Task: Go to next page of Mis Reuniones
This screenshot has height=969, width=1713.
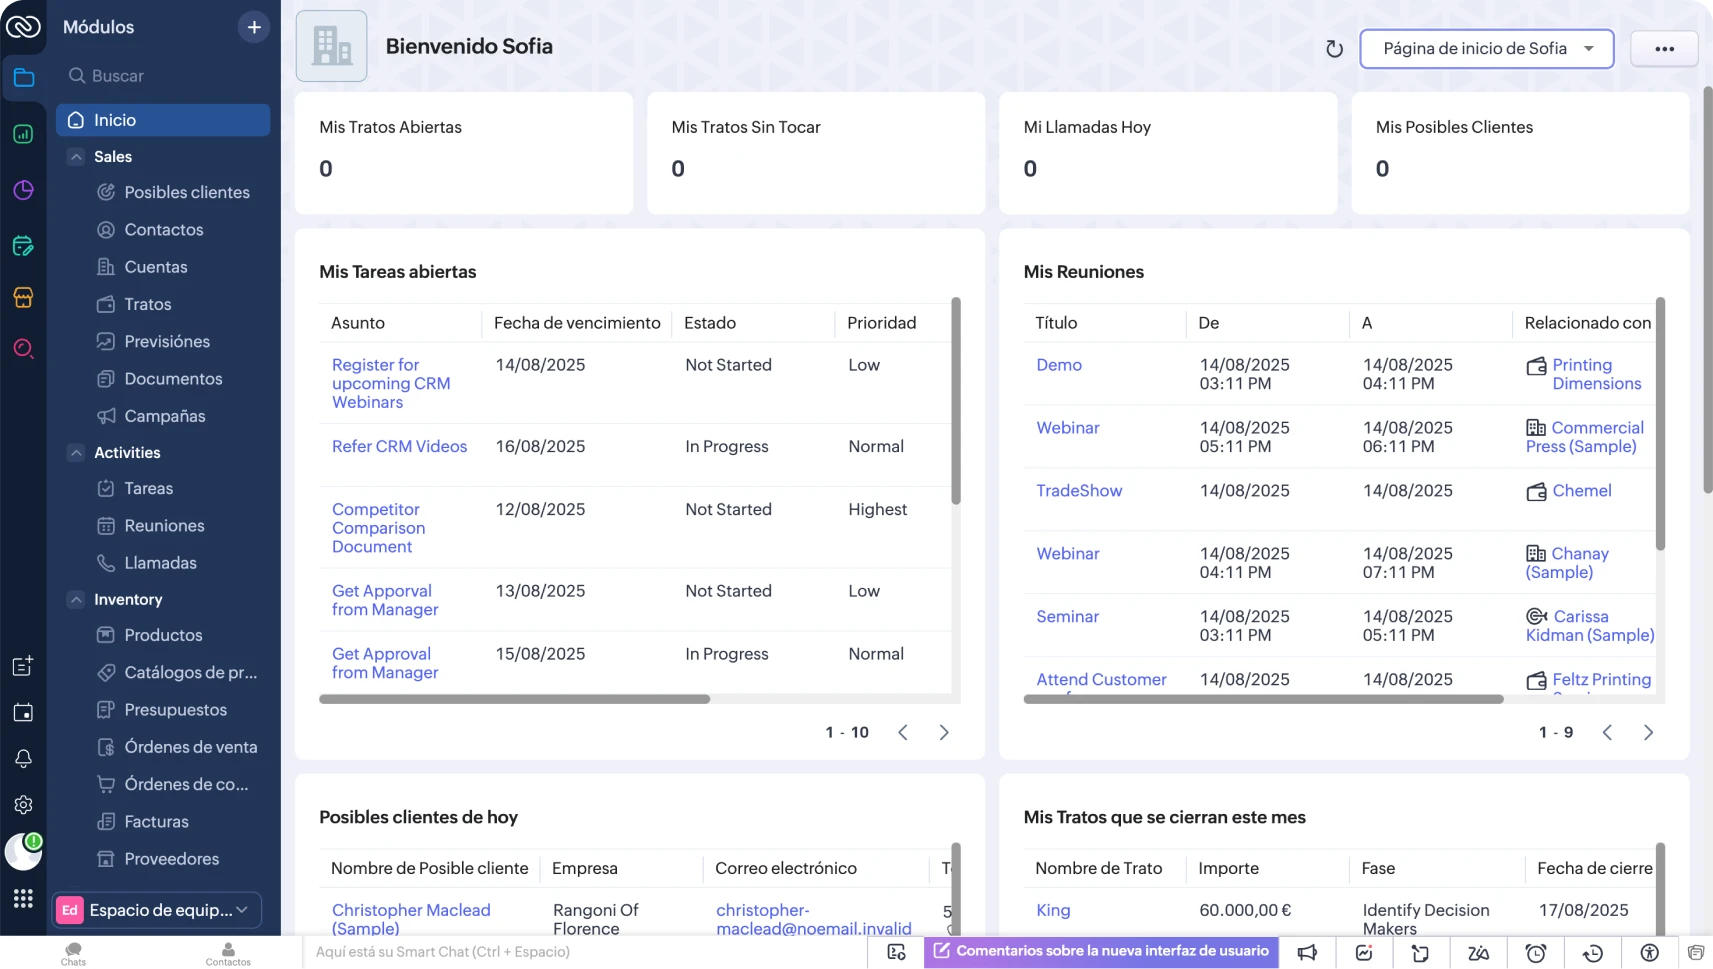Action: click(1648, 733)
